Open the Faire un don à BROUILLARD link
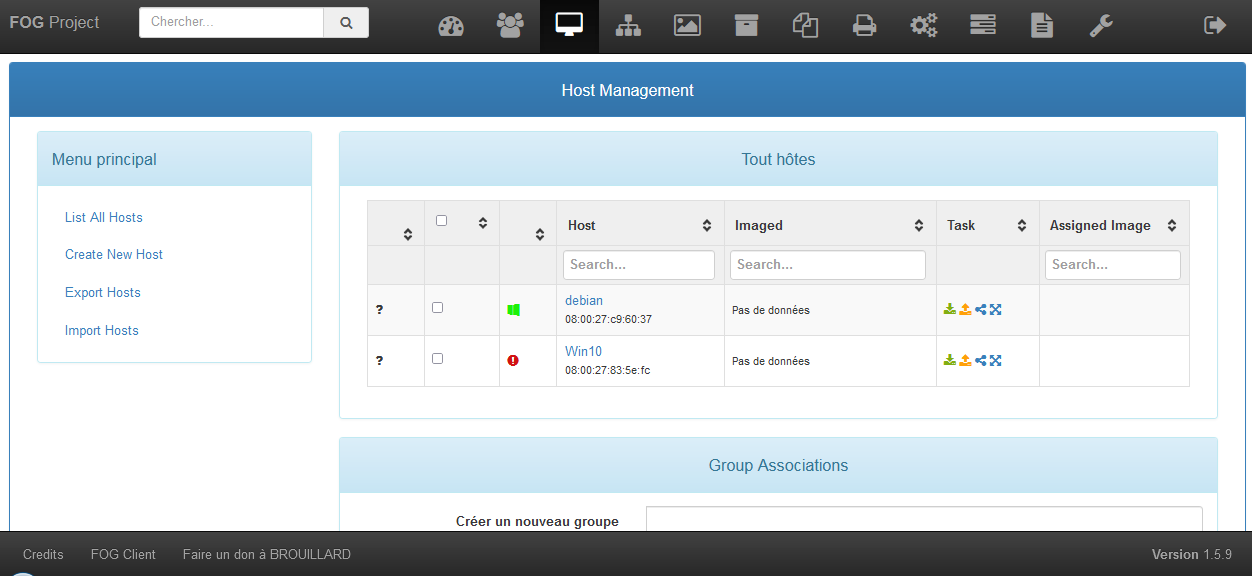1252x576 pixels. 267,554
